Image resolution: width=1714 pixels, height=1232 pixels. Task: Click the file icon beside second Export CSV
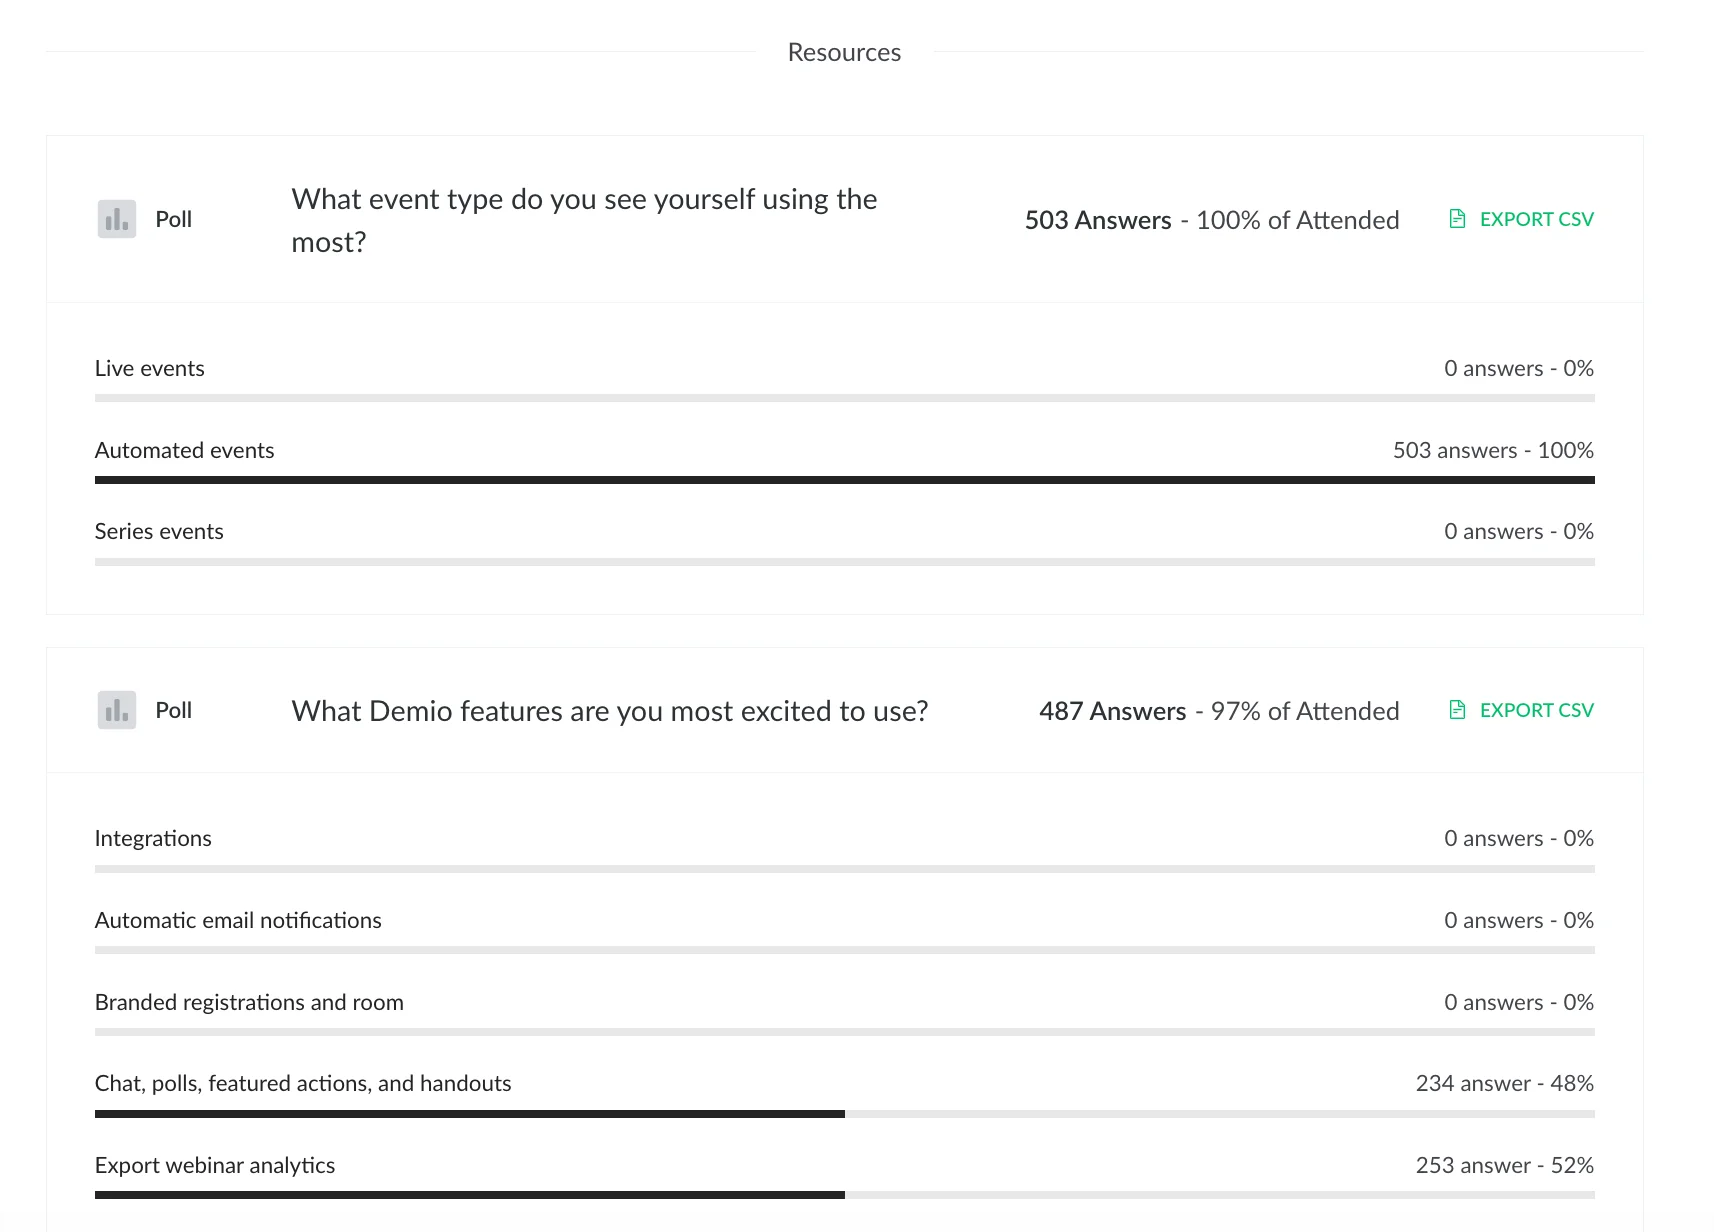pyautogui.click(x=1457, y=710)
